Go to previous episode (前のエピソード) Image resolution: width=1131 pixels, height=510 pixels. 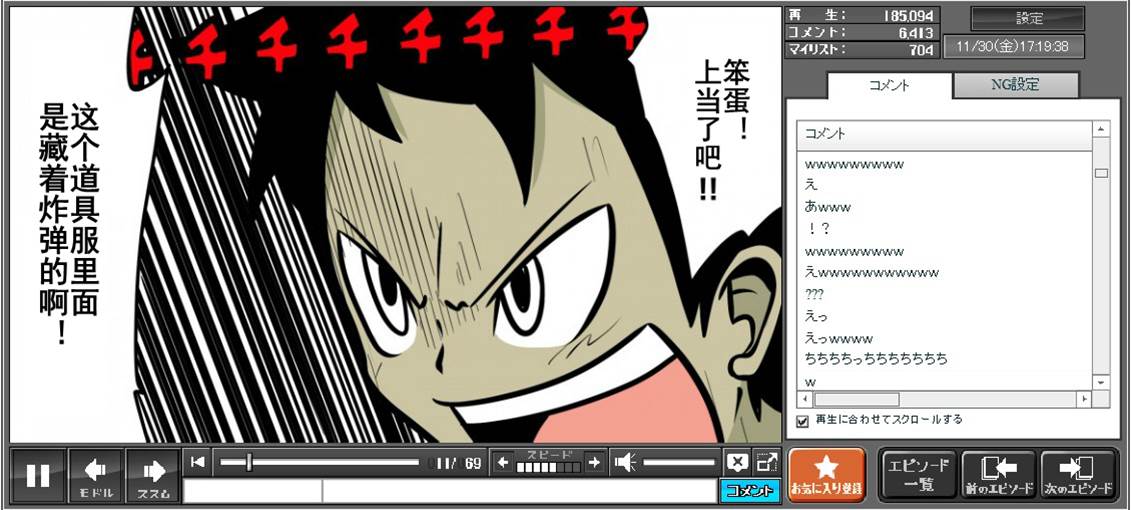[x=999, y=475]
